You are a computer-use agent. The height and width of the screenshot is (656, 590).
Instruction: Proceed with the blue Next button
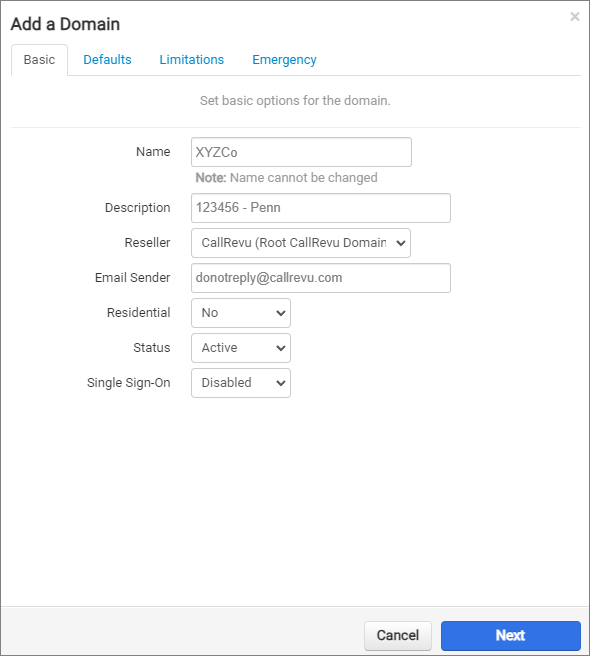pyautogui.click(x=510, y=636)
